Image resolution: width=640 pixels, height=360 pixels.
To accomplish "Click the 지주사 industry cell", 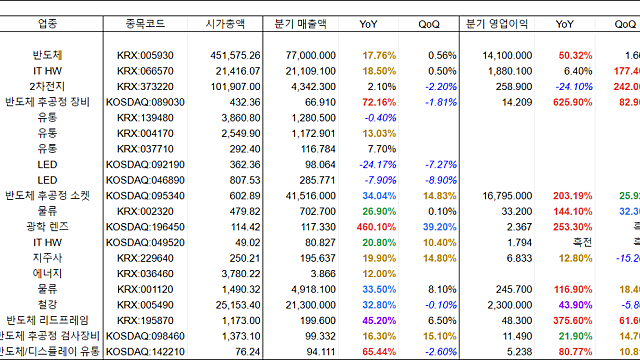I will point(47,258).
